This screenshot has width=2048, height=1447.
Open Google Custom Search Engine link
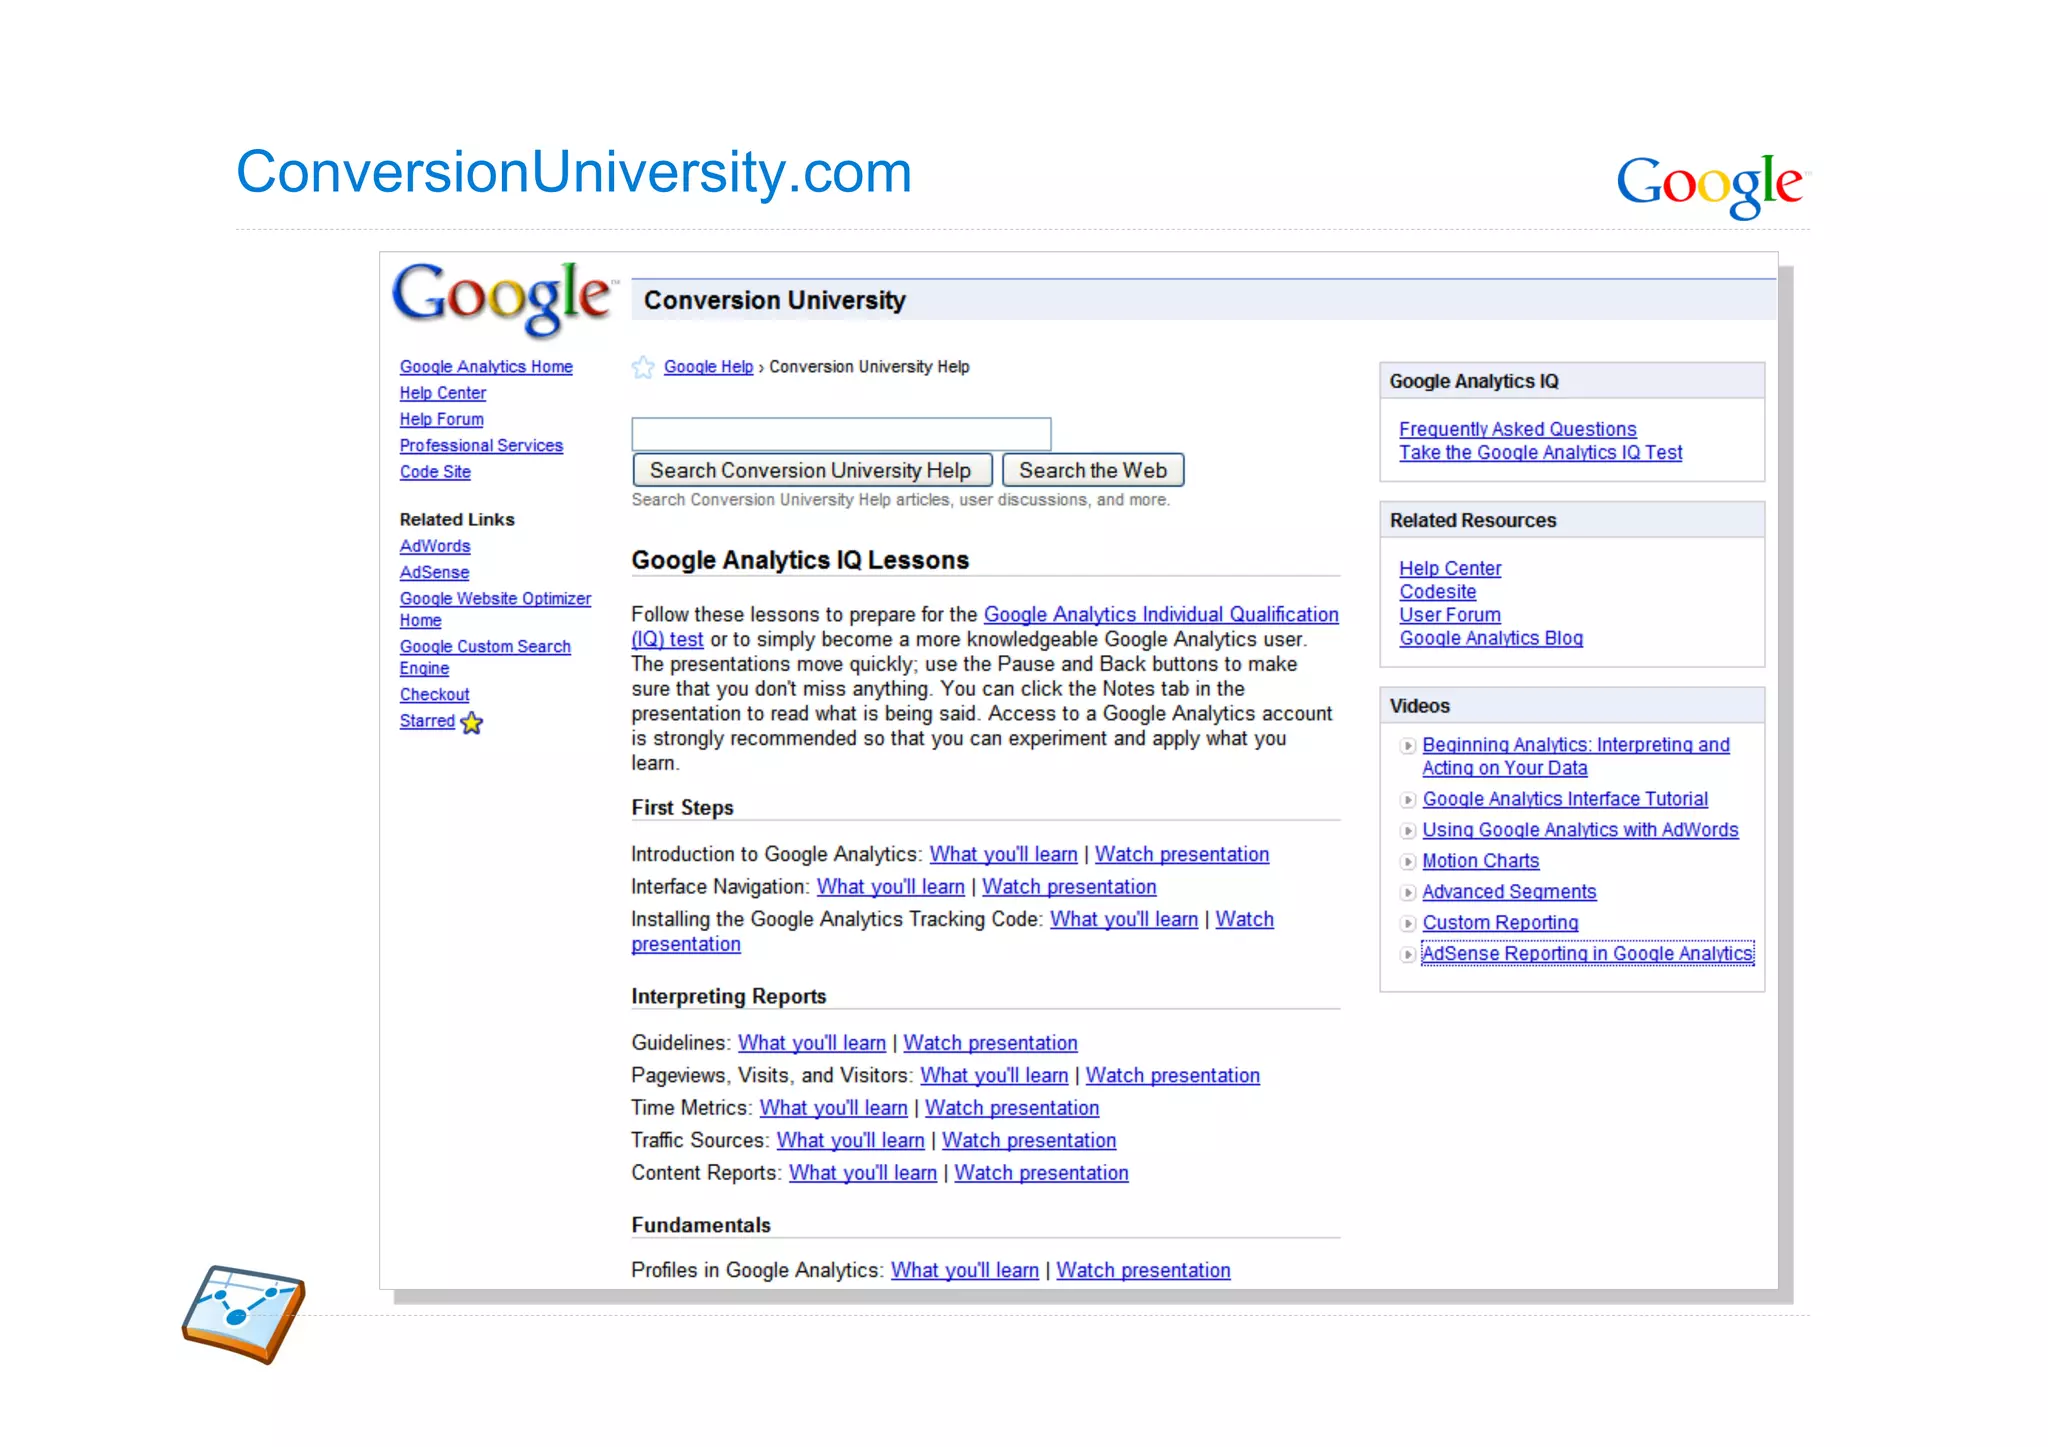tap(485, 657)
